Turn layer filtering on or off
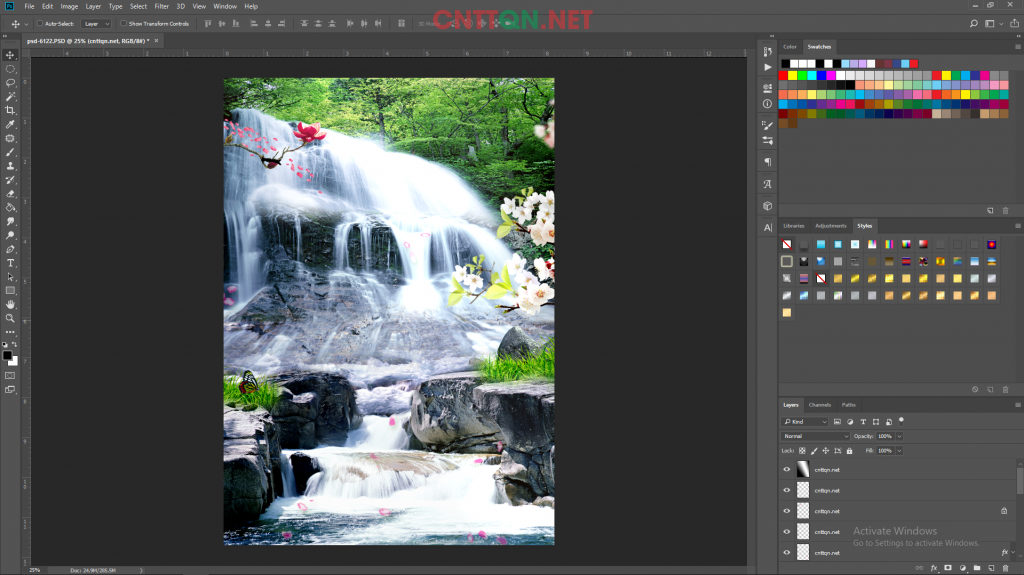Image resolution: width=1024 pixels, height=575 pixels. (901, 421)
